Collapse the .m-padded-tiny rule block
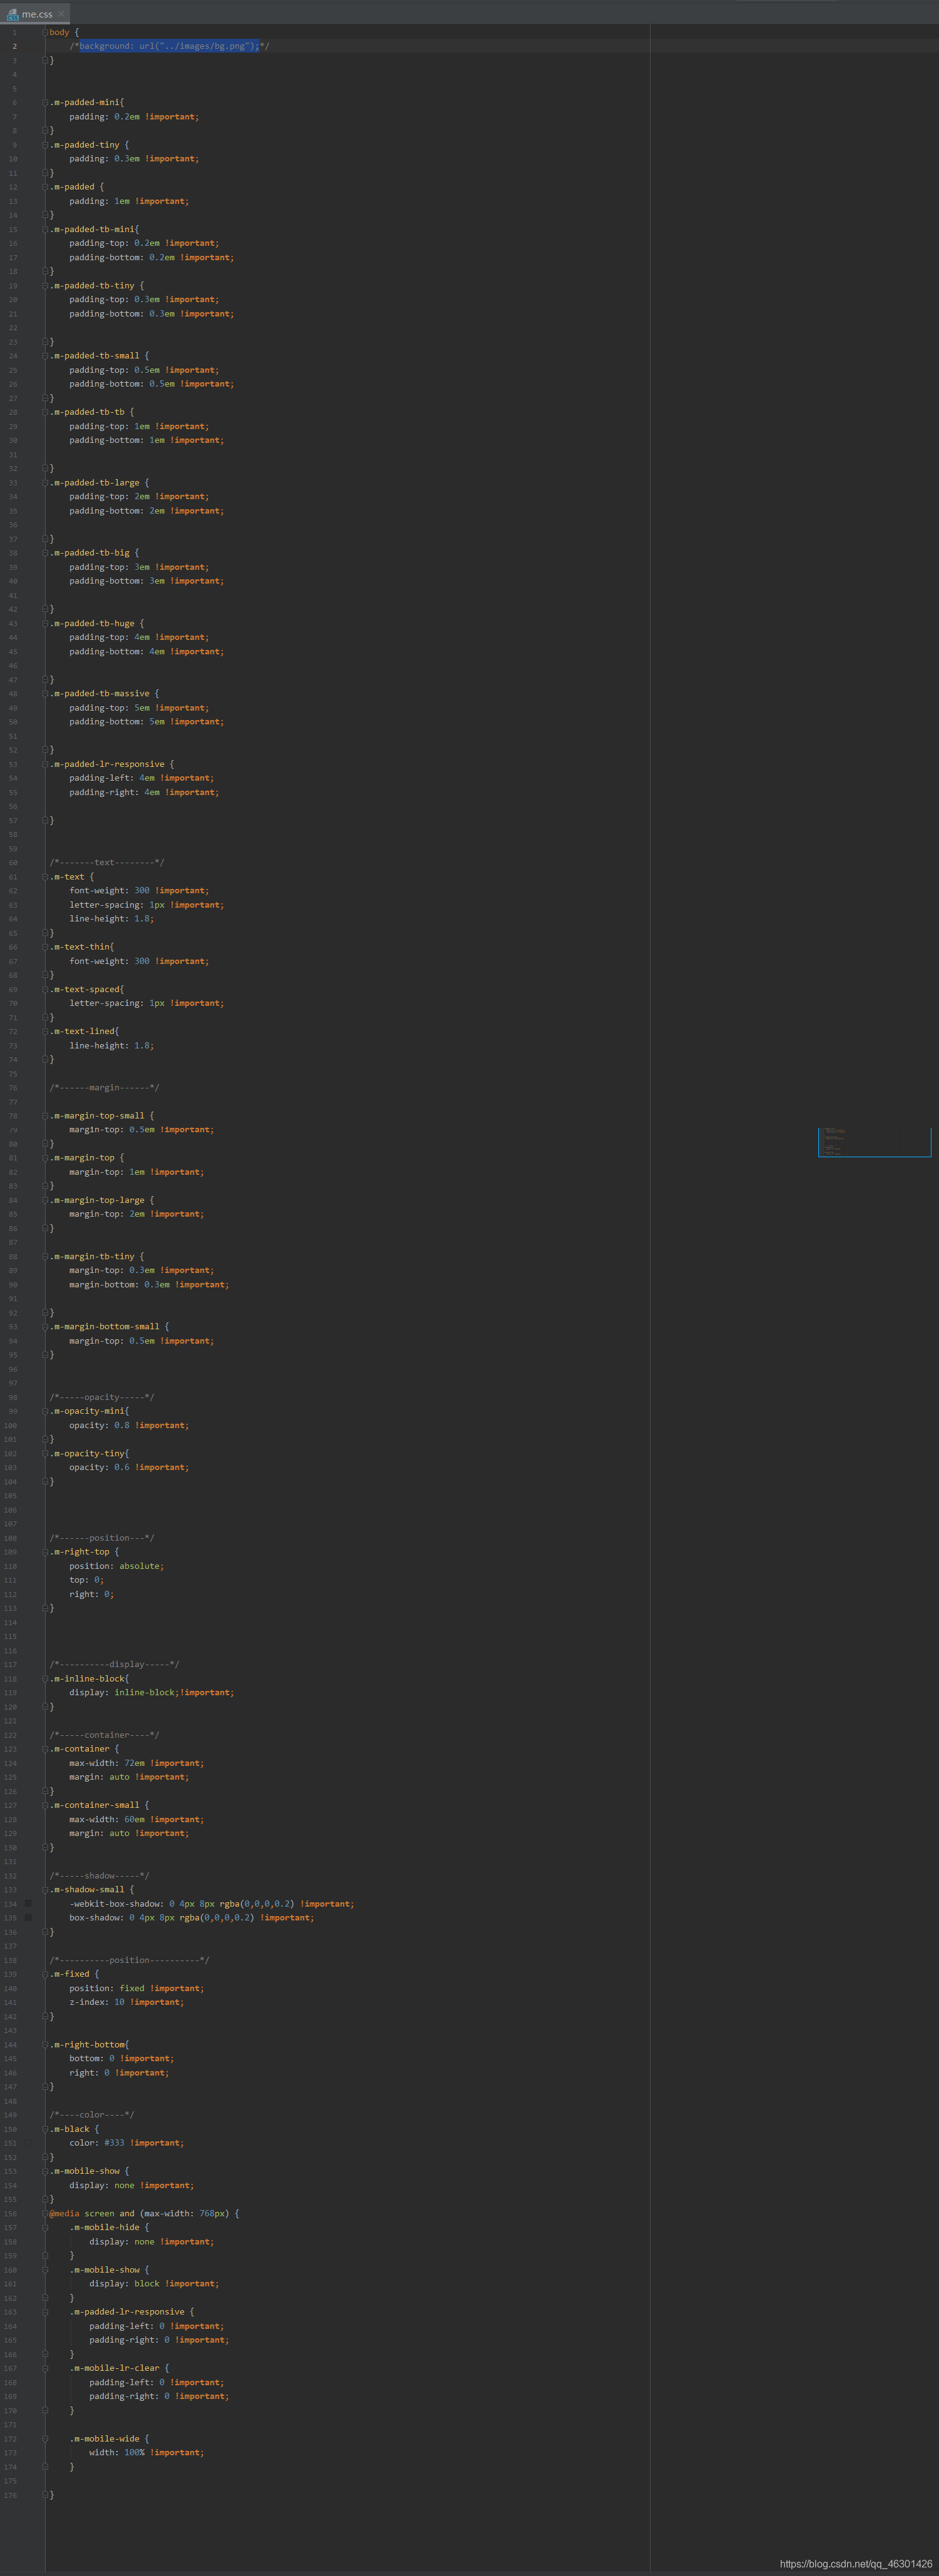 click(45, 145)
